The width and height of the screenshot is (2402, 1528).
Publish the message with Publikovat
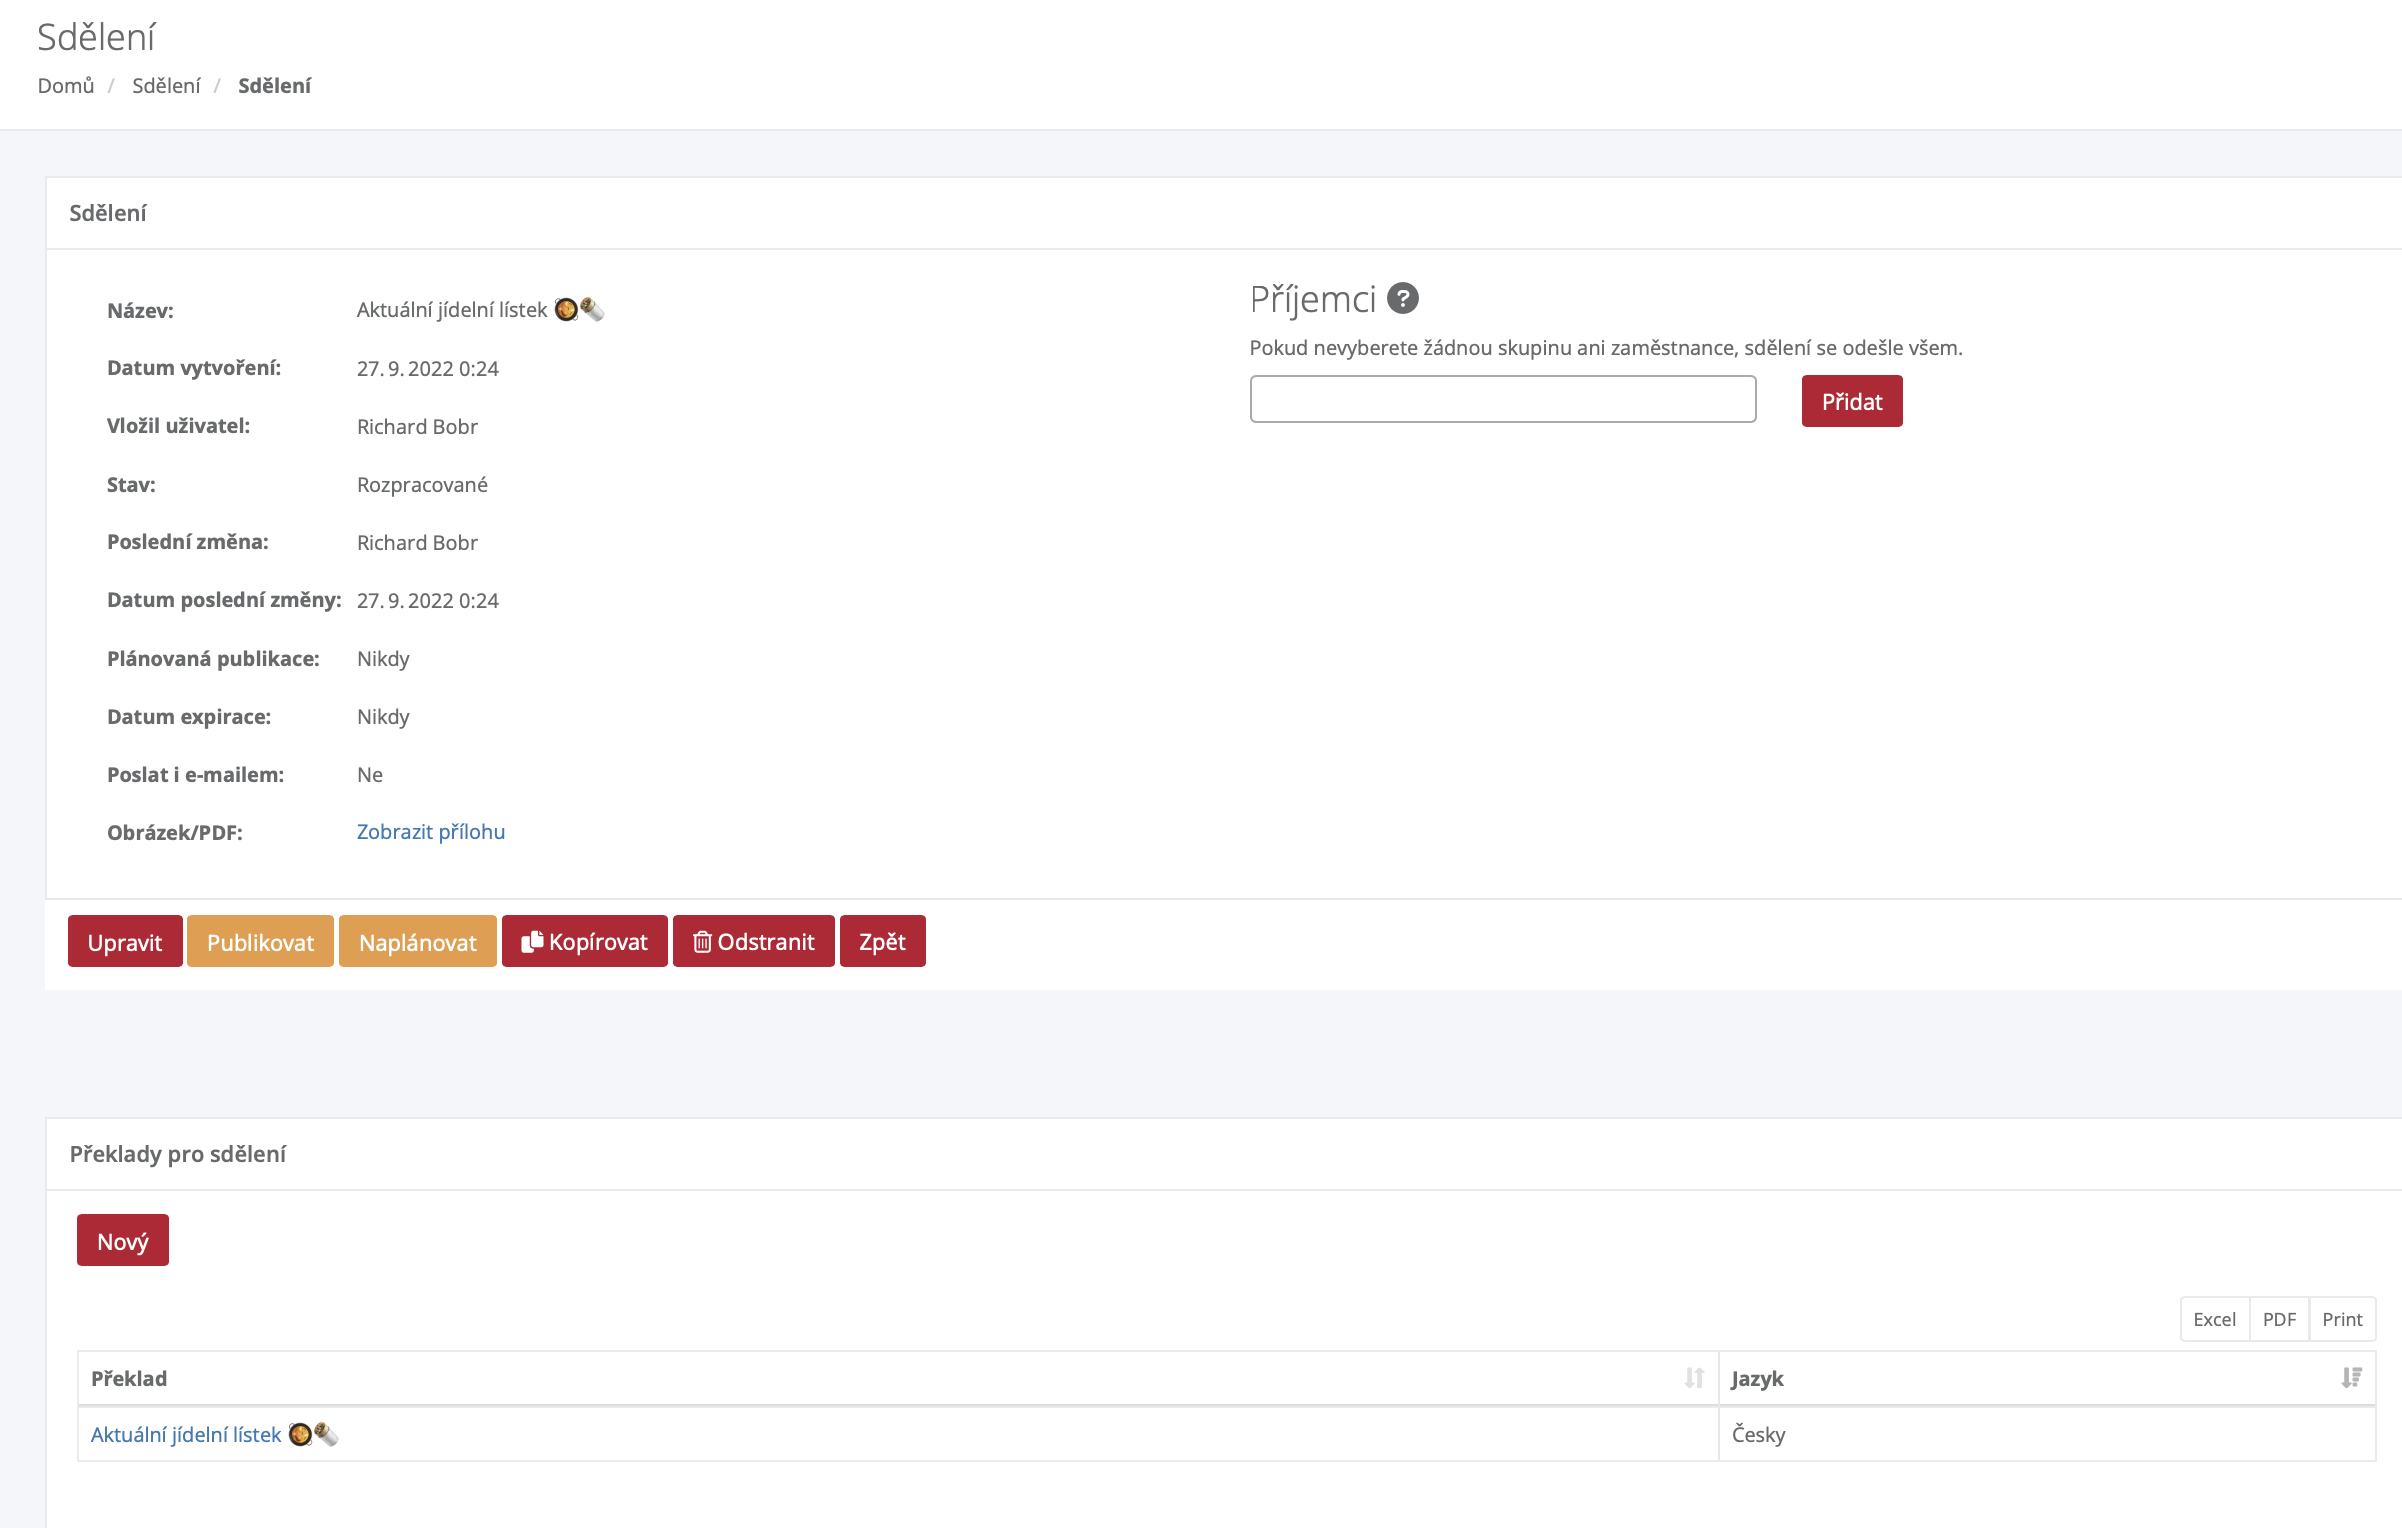click(x=260, y=942)
